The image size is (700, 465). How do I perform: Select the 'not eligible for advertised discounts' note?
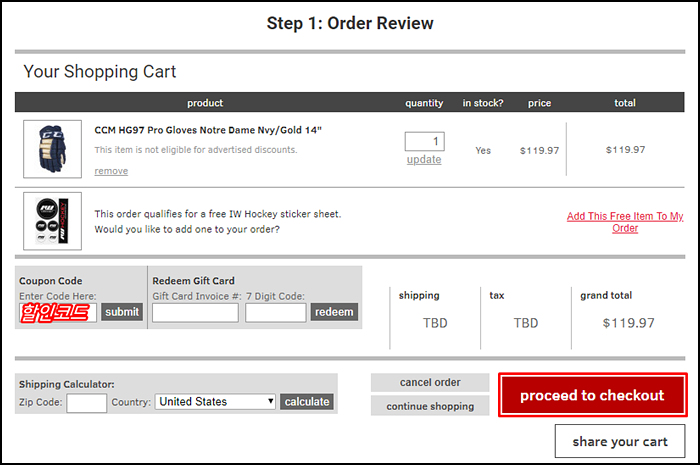196,150
